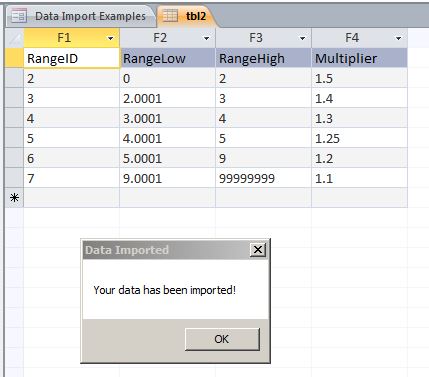This screenshot has height=377, width=429.
Task: Expand the F3 column dropdown
Action: click(302, 38)
